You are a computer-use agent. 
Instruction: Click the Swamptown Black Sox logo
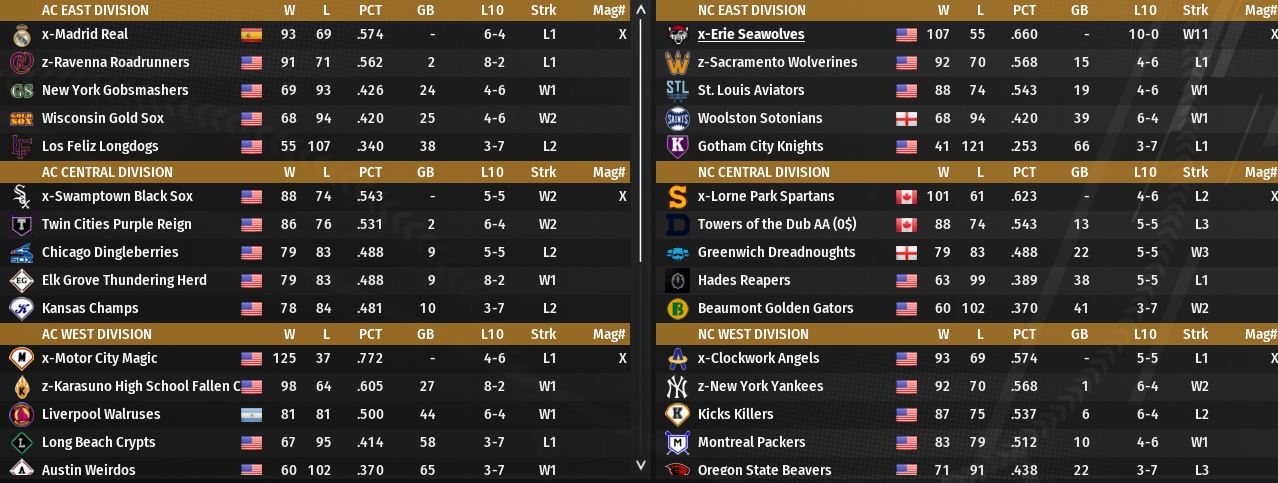point(21,197)
